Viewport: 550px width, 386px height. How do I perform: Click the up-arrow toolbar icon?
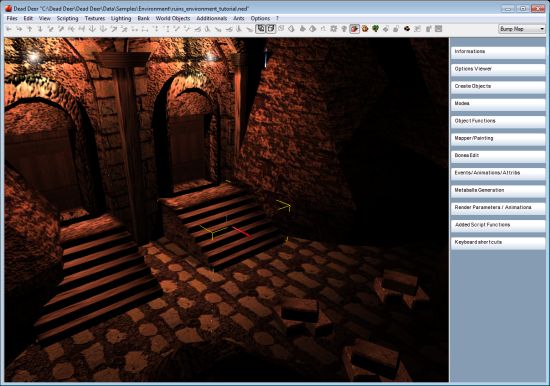coord(30,29)
